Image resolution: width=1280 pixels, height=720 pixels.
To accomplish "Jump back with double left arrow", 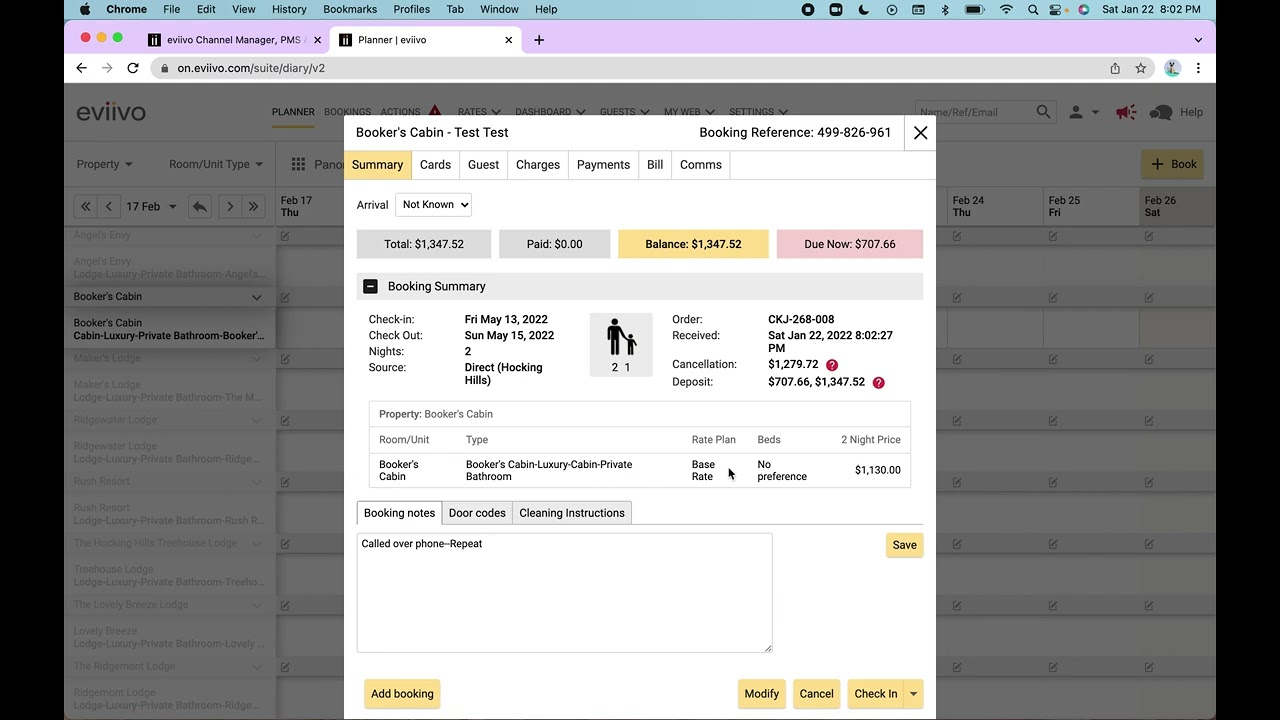I will coord(86,206).
